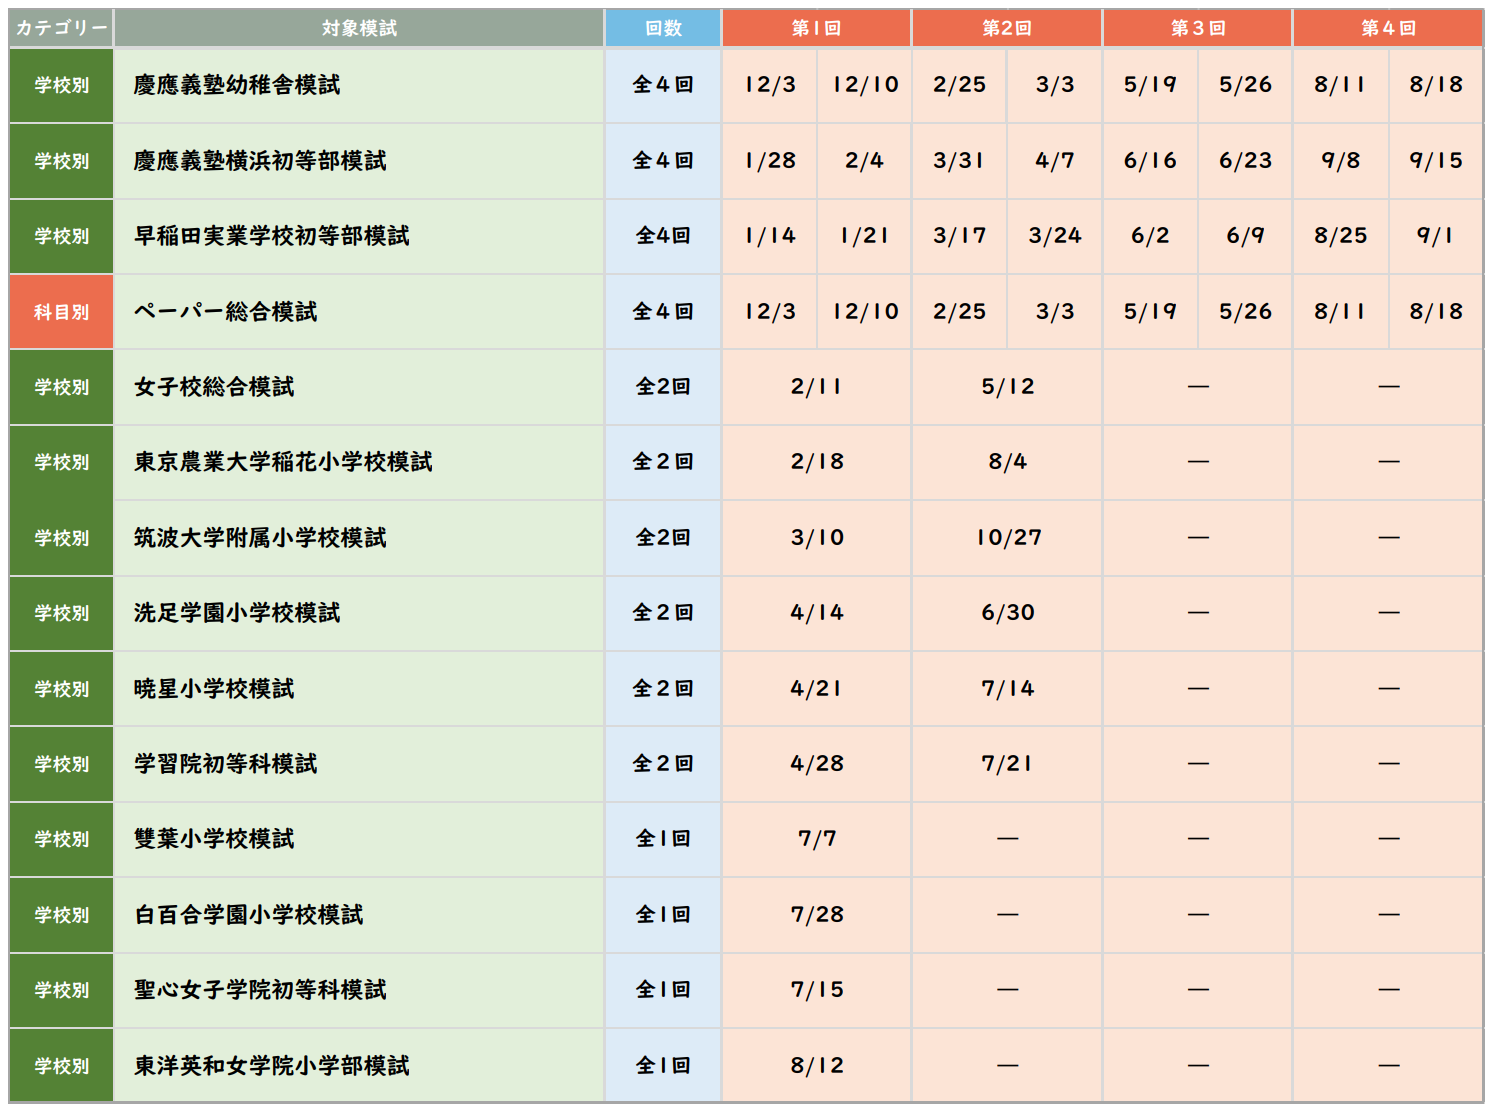The image size is (1494, 1113).
Task: Select date 1/28 in 慶應義塾横浜初等部模試 row
Action: coord(770,160)
